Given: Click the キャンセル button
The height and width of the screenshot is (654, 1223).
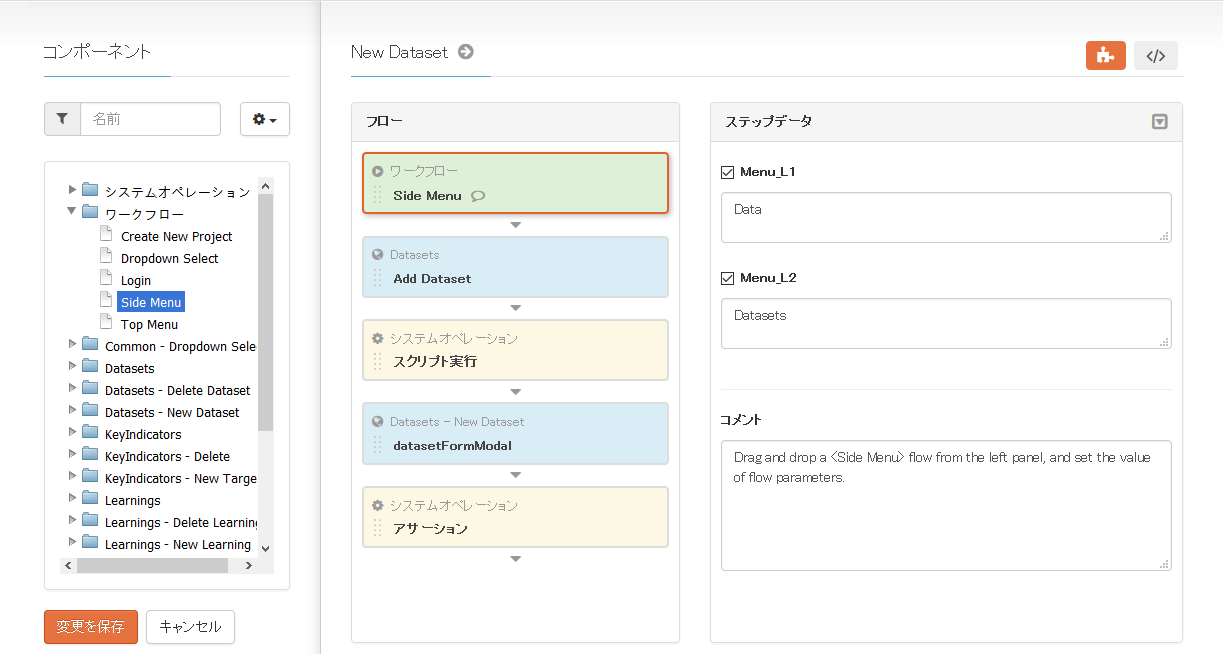Looking at the screenshot, I should pyautogui.click(x=190, y=627).
